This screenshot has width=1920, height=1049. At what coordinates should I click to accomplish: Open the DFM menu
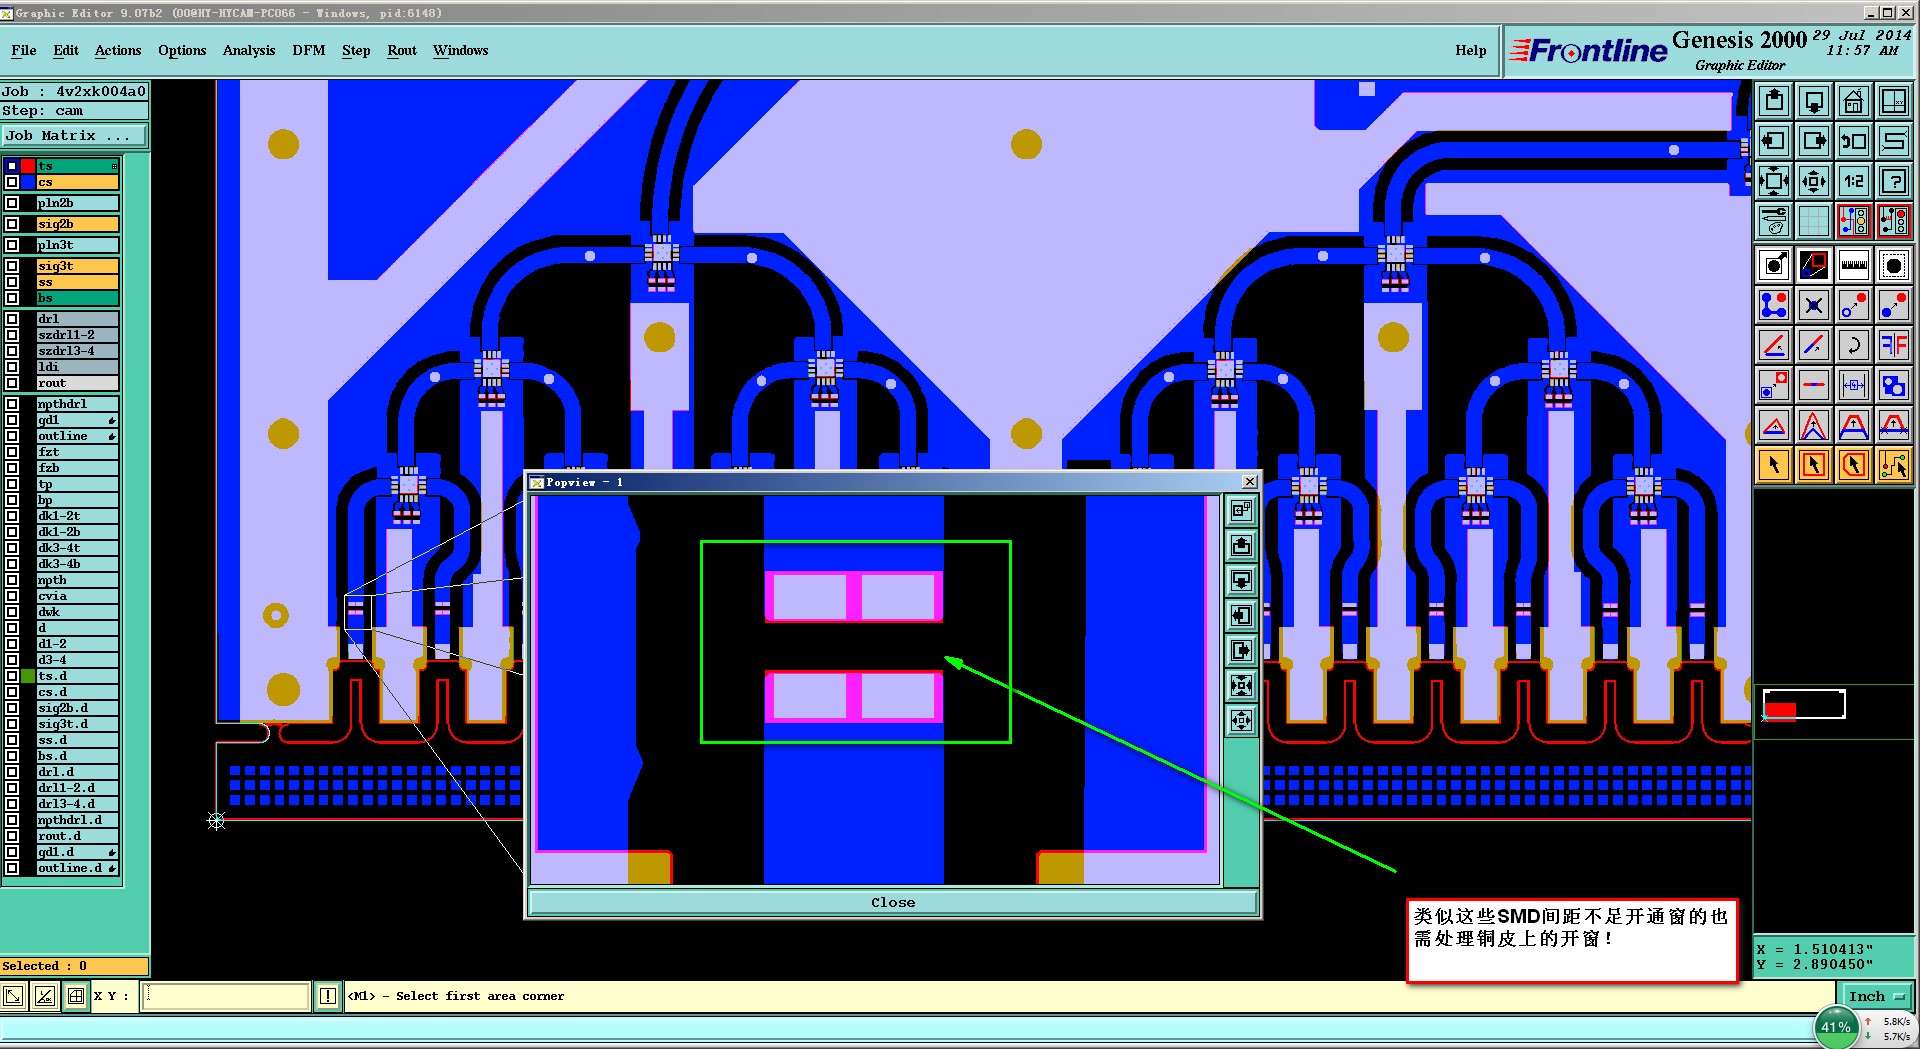point(309,50)
